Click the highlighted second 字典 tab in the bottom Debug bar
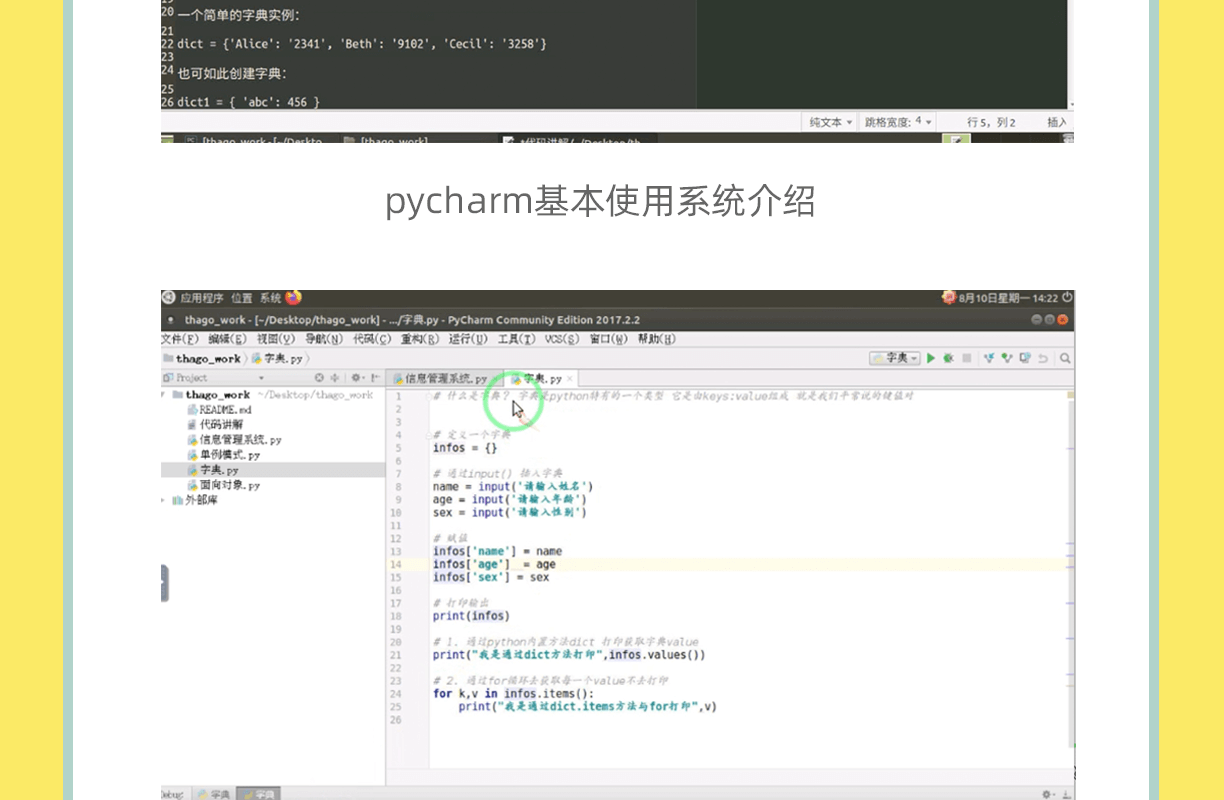Viewport: 1224px width, 800px height. click(x=257, y=794)
